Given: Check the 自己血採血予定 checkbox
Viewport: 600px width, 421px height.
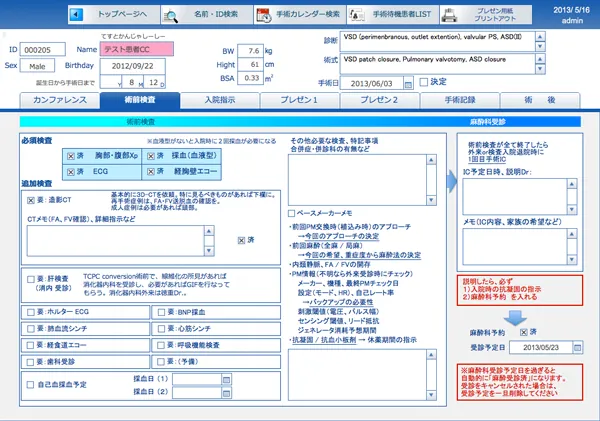Looking at the screenshot, I should pos(30,385).
